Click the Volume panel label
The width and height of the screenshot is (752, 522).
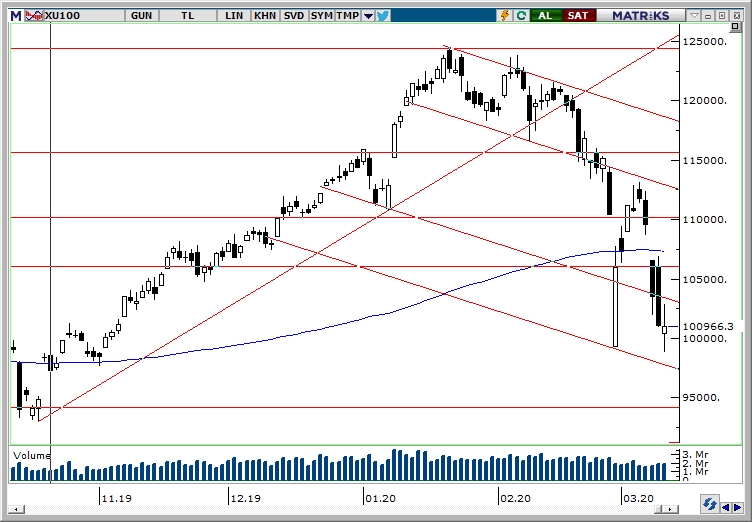[x=31, y=456]
